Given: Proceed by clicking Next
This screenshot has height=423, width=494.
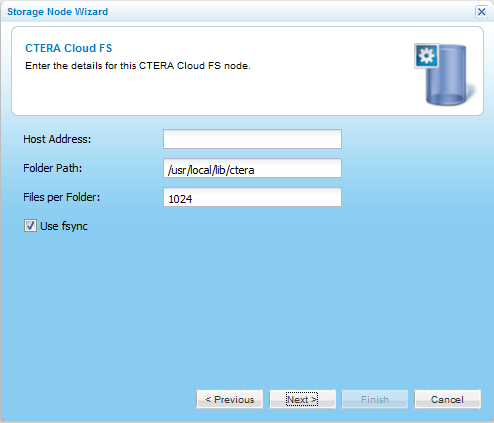Looking at the screenshot, I should 302,399.
